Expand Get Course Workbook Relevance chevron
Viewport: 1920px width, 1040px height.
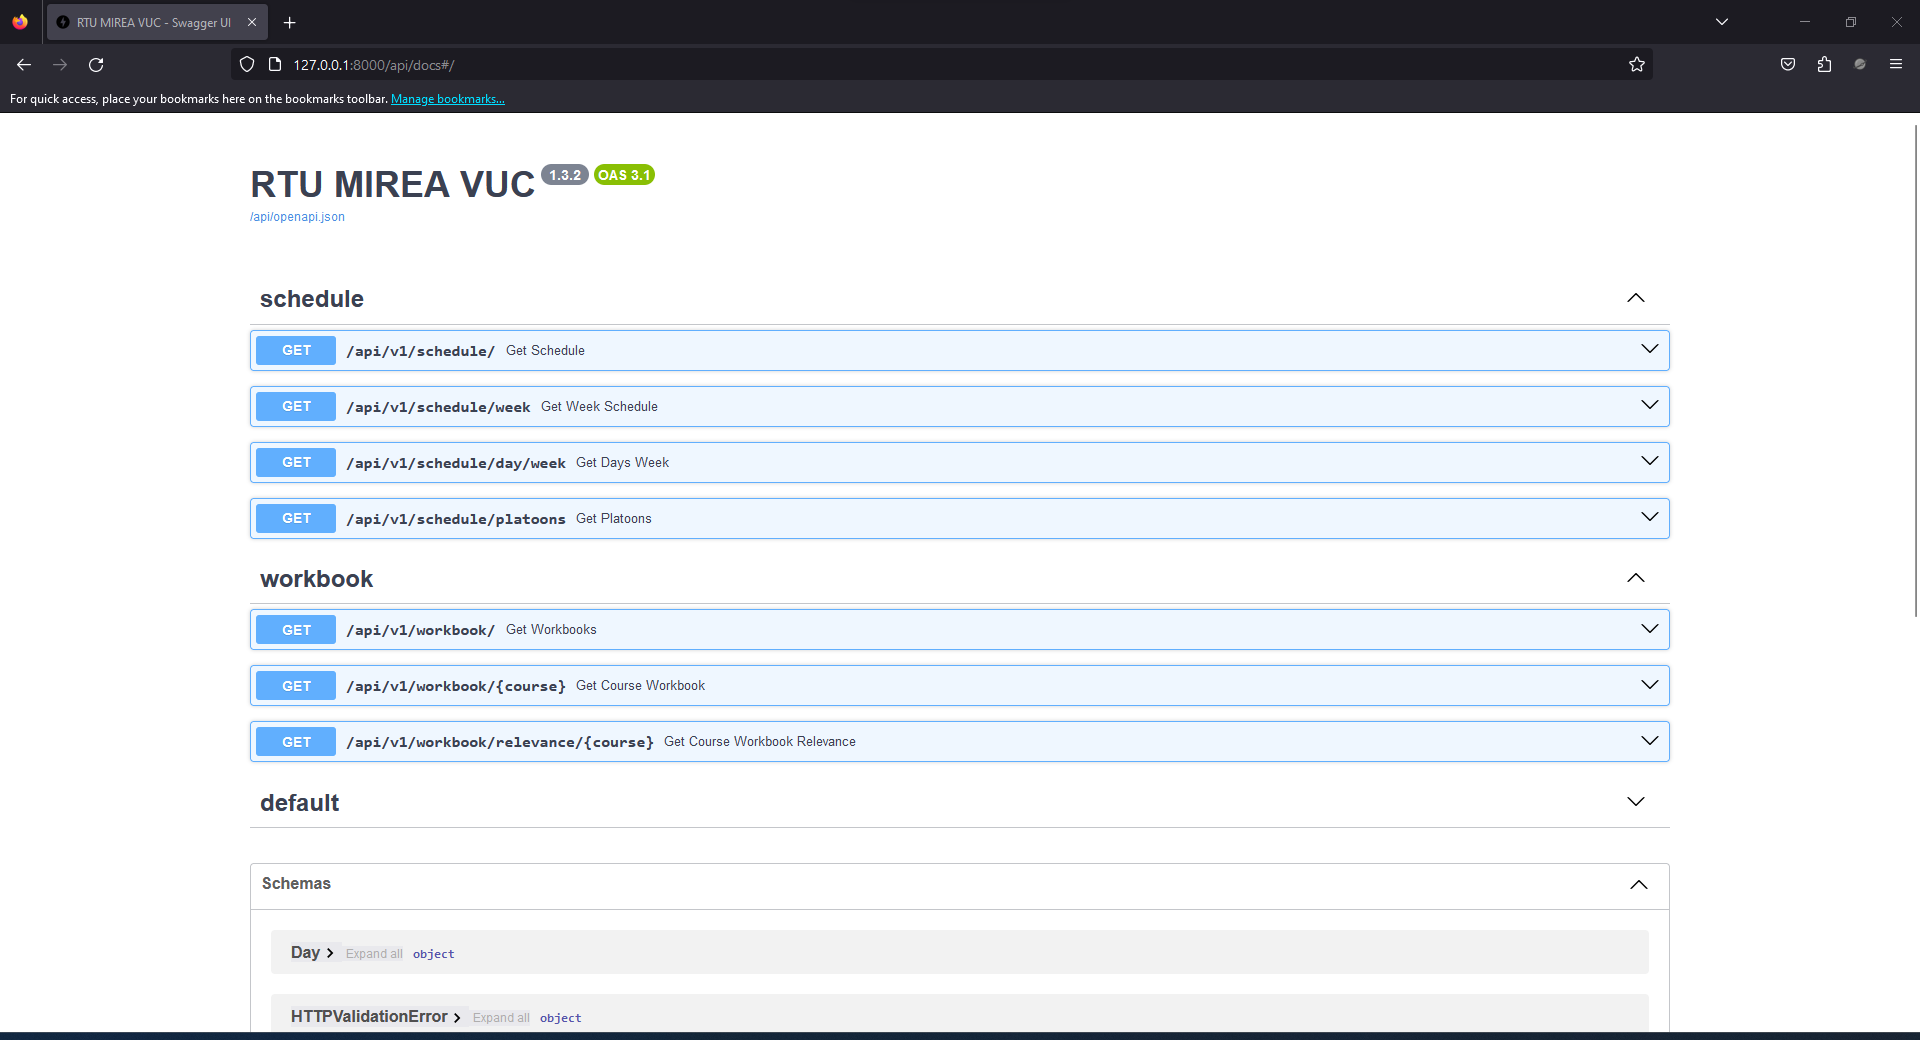(x=1650, y=741)
